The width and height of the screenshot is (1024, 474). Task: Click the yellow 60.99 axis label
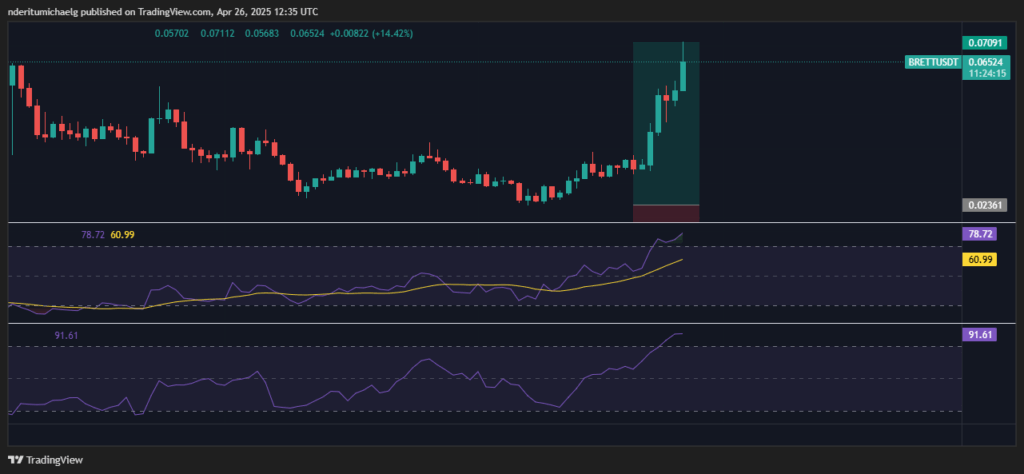[978, 259]
